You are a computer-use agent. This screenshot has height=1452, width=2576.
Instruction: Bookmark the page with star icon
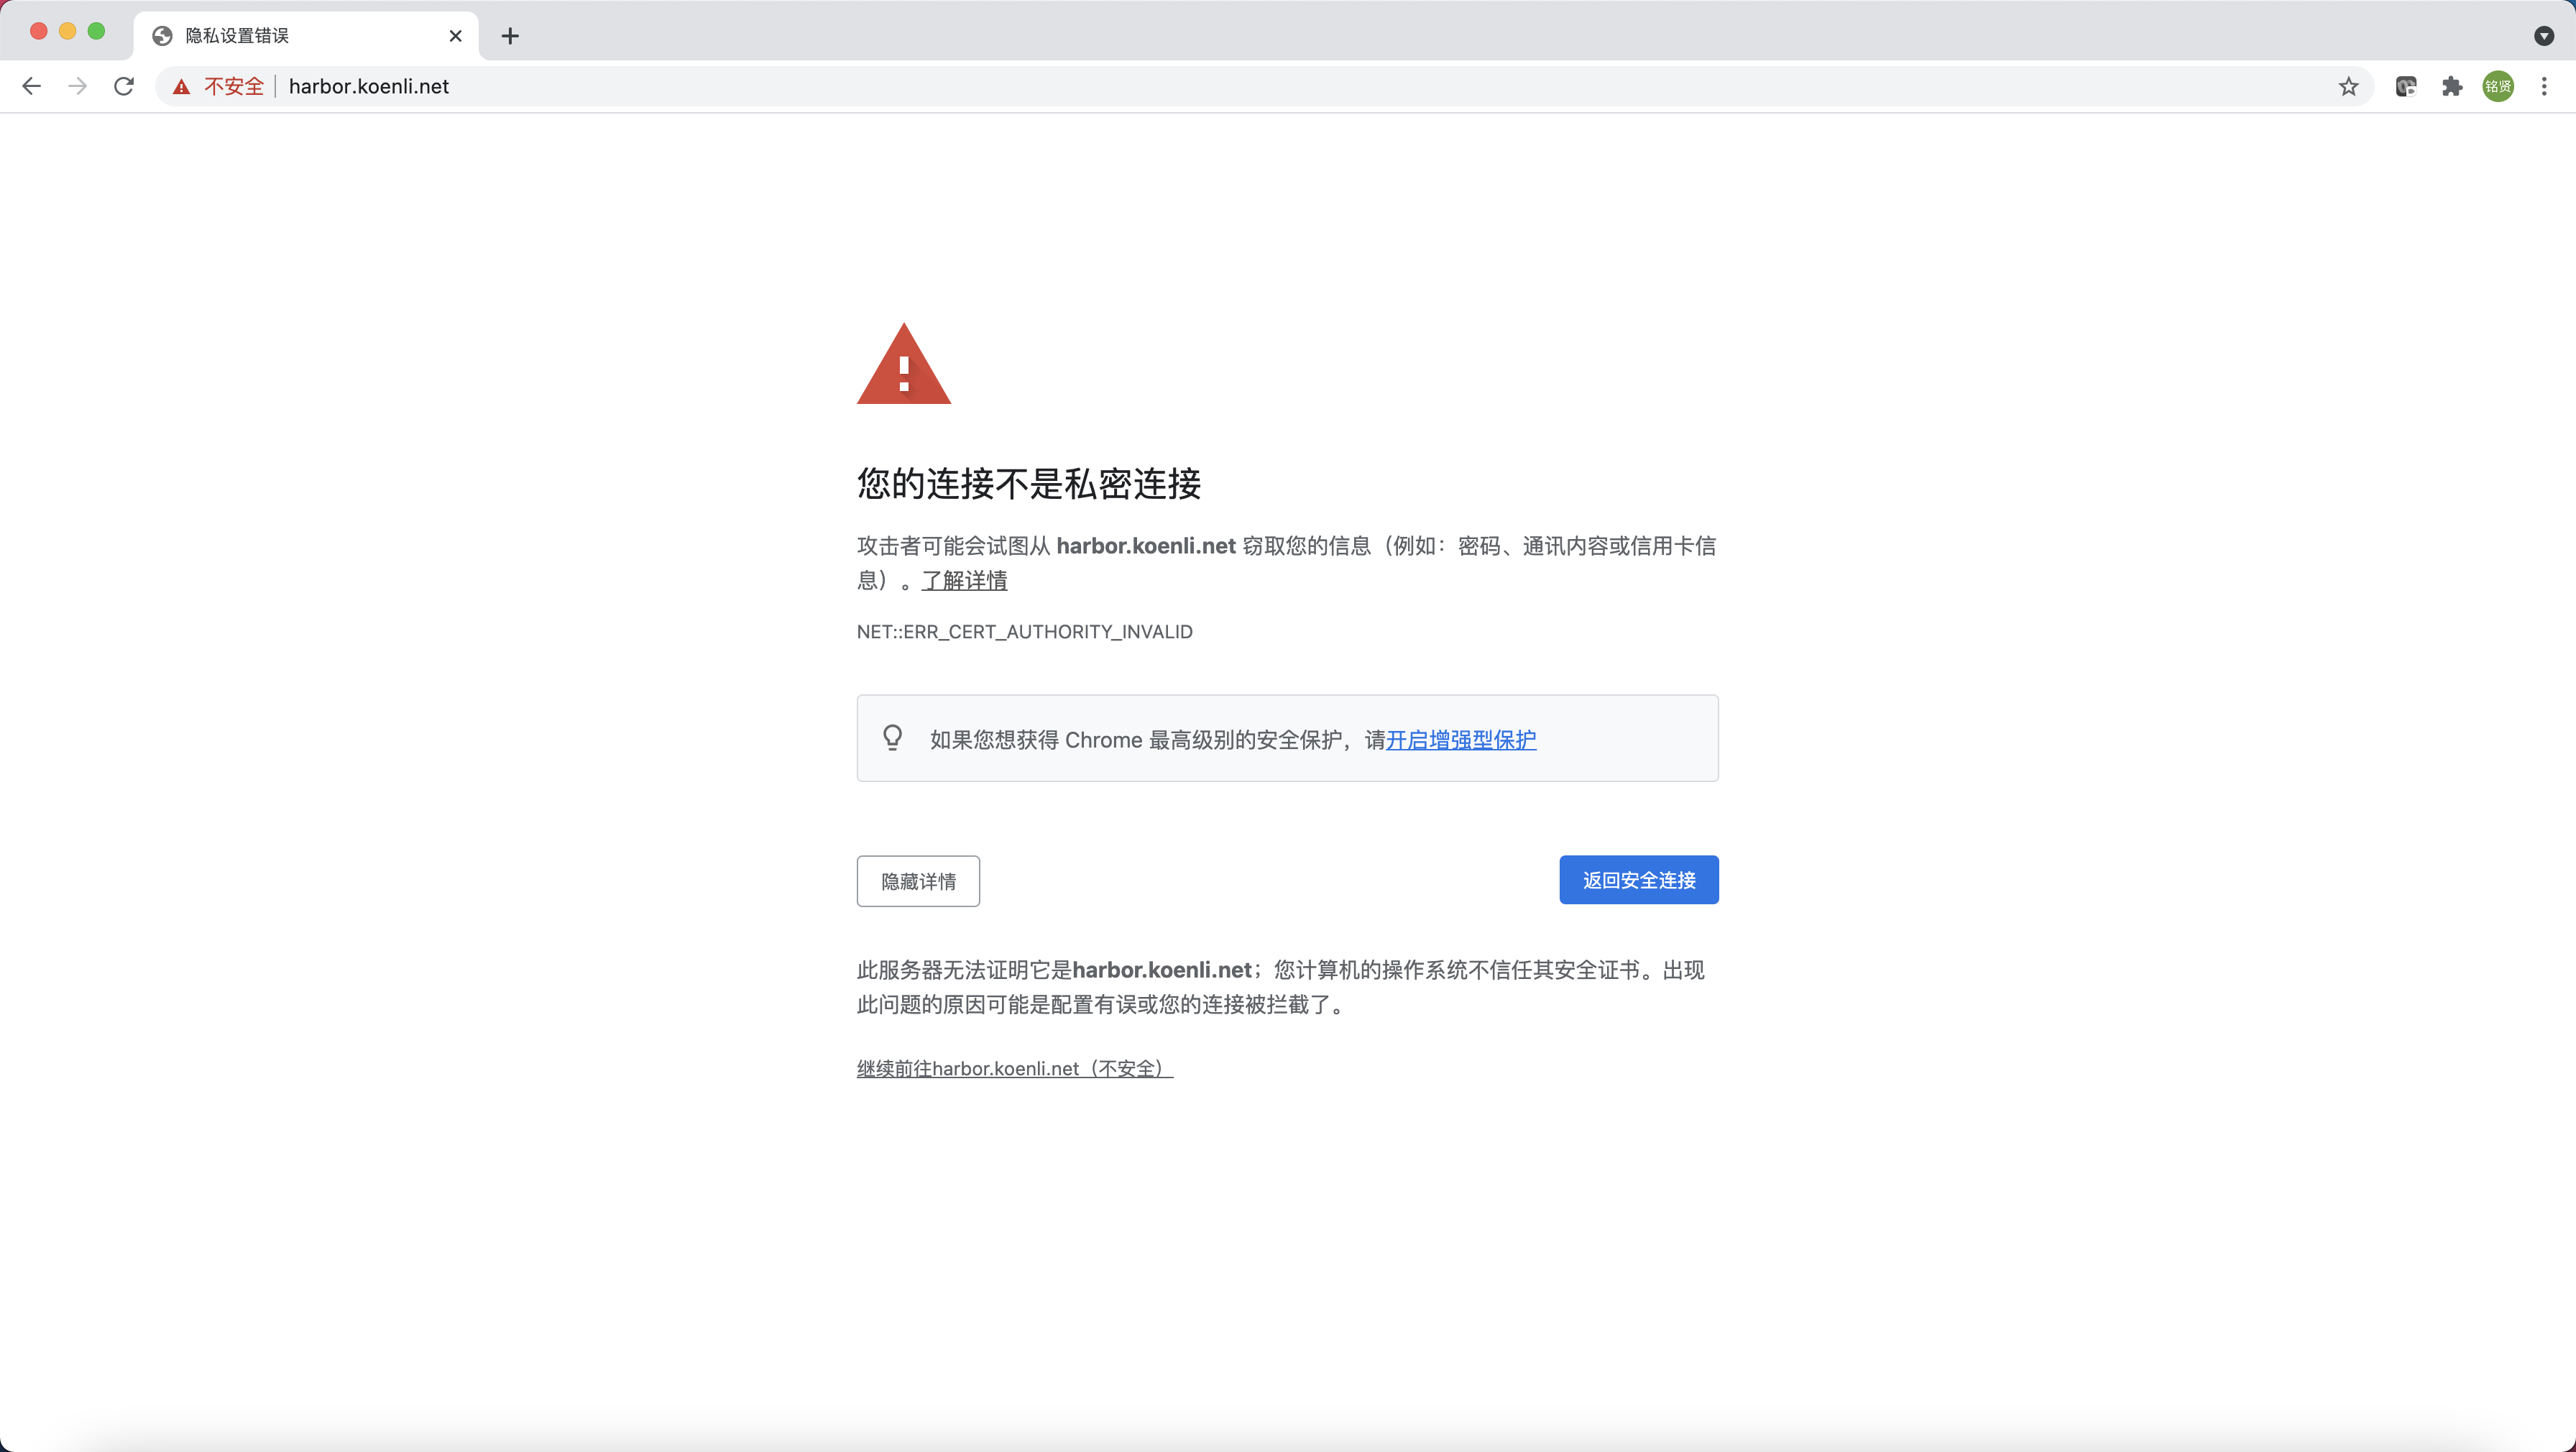[2348, 87]
